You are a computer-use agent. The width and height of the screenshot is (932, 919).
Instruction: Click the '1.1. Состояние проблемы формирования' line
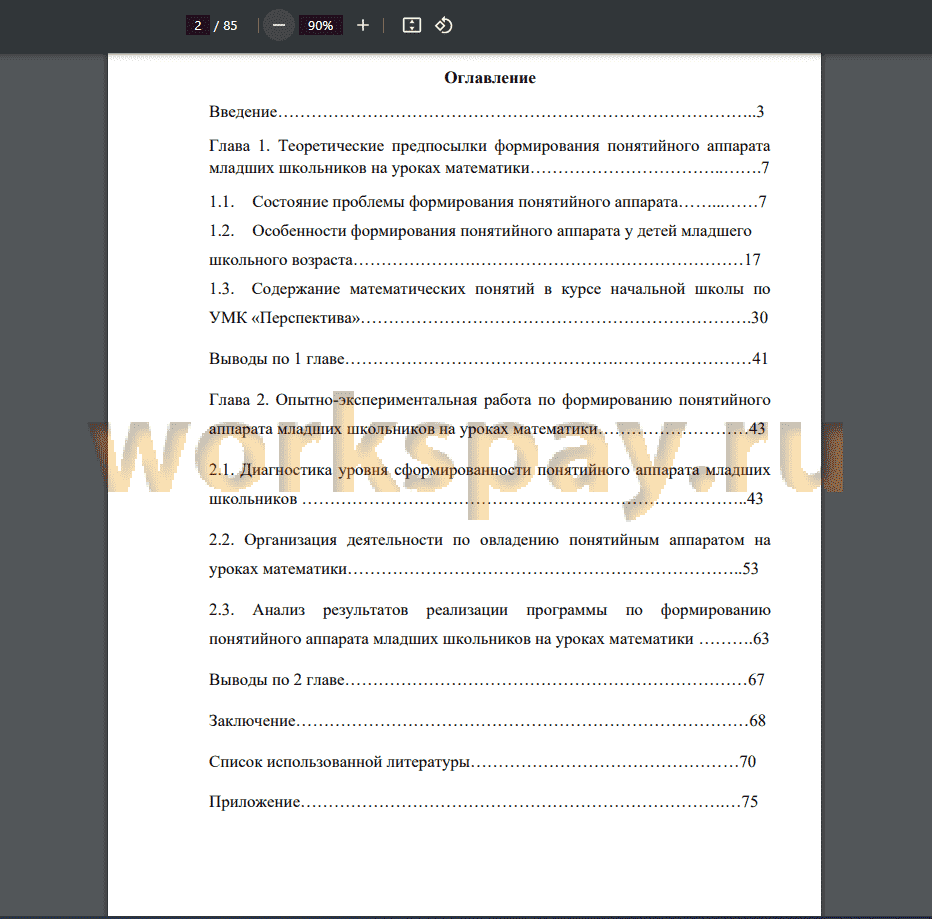[x=487, y=202]
